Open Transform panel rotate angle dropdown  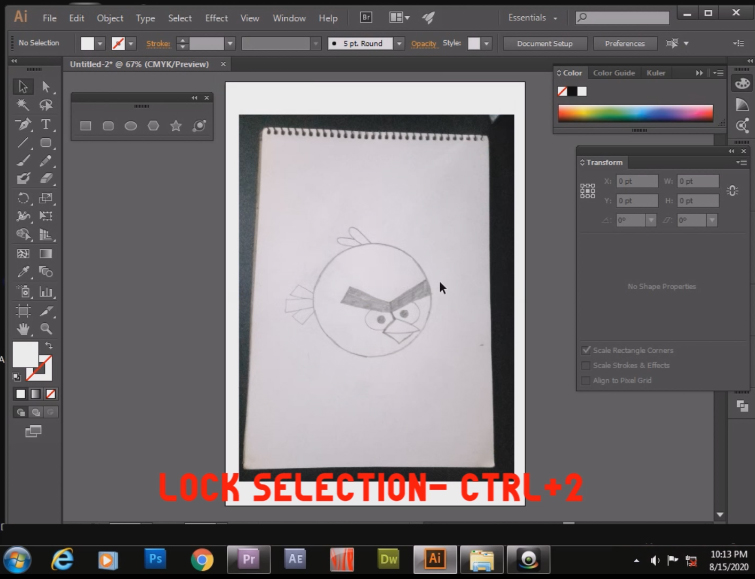(651, 221)
